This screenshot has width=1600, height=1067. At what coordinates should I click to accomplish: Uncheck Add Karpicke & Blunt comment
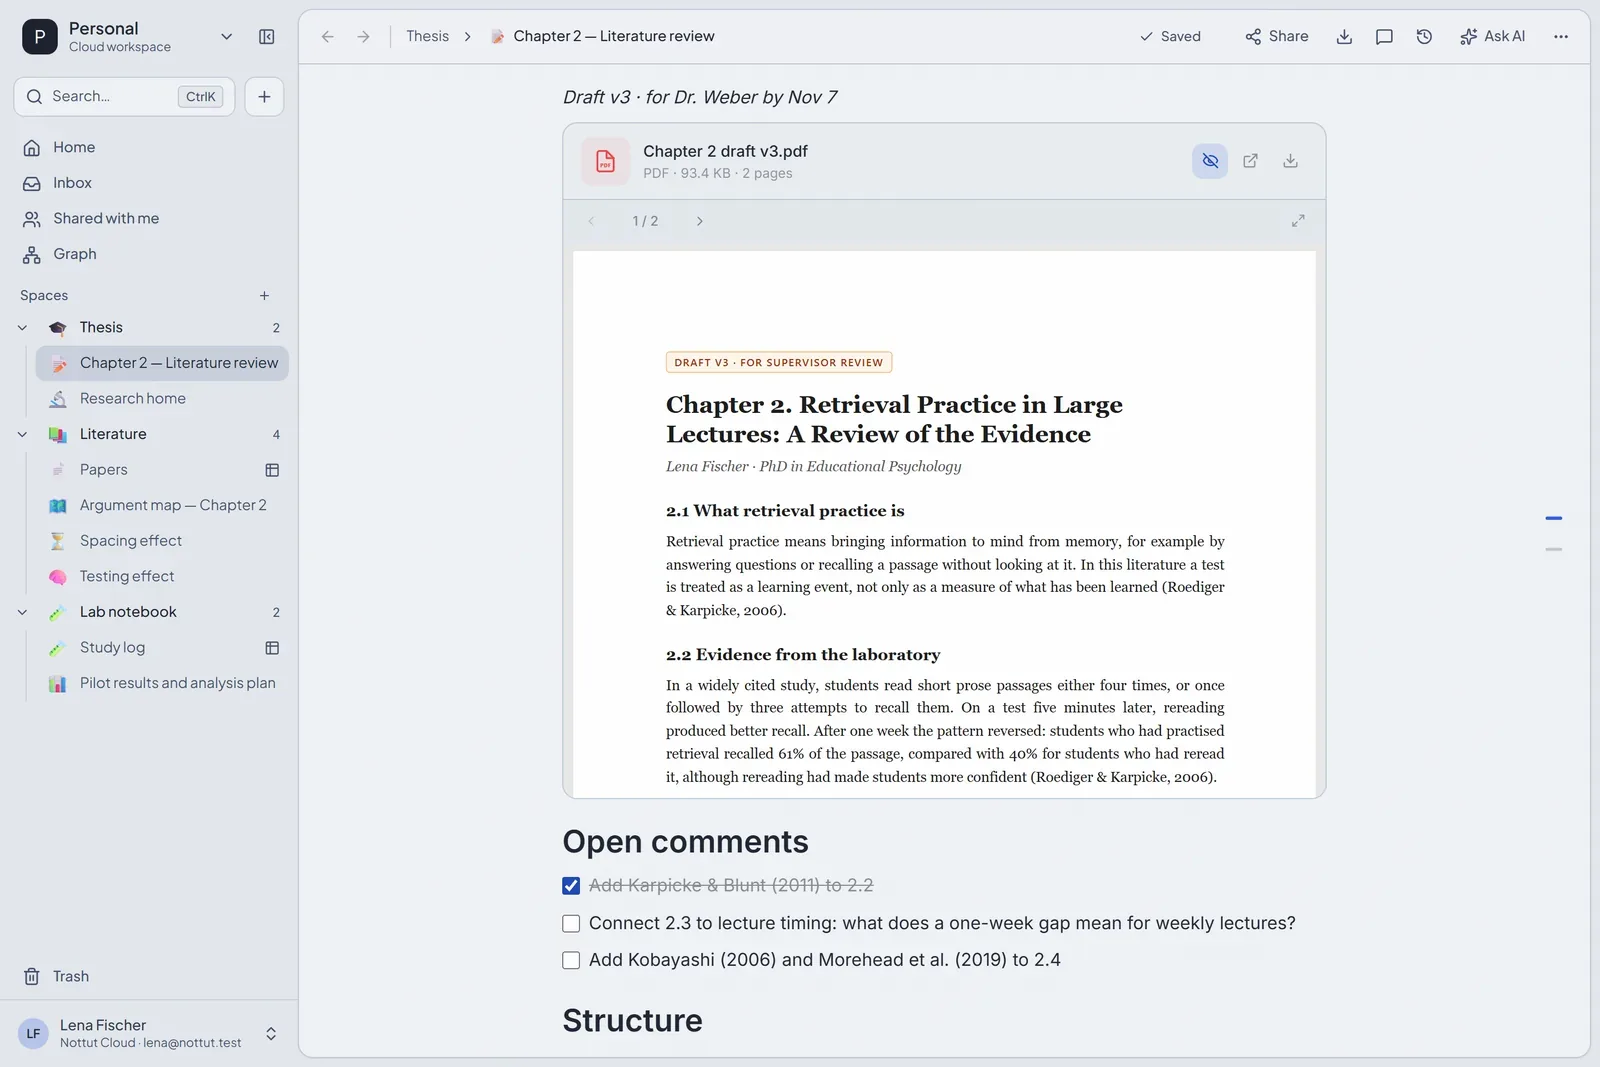tap(571, 886)
